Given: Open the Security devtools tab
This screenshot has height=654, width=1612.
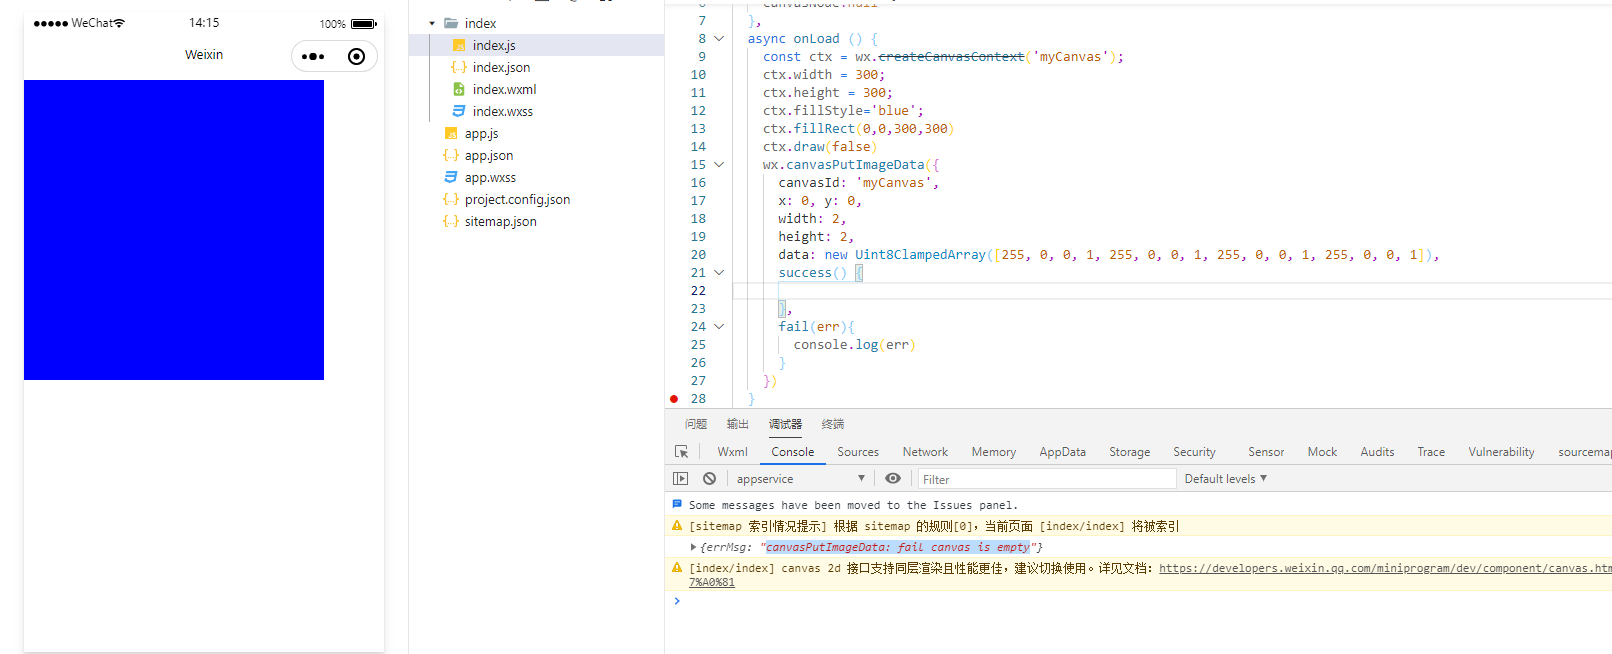Looking at the screenshot, I should (x=1194, y=452).
